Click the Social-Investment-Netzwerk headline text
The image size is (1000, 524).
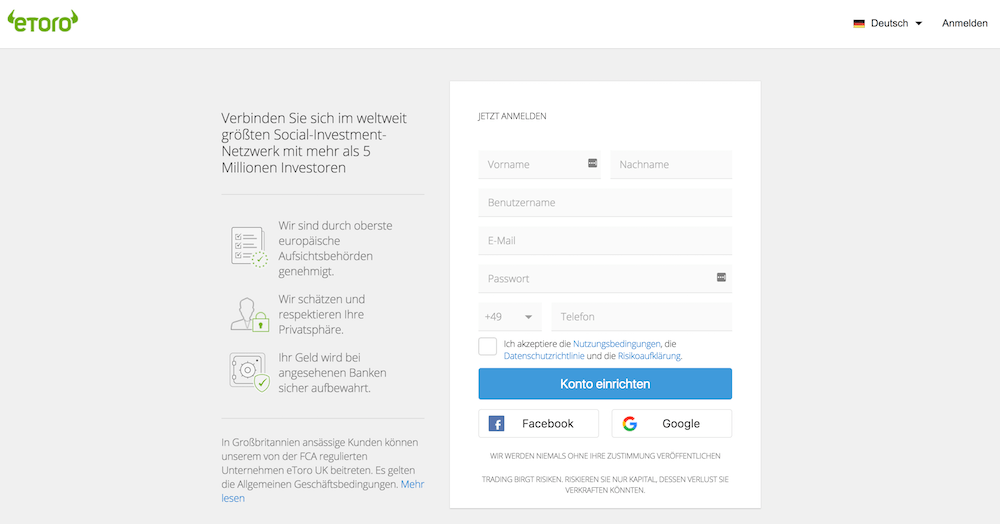314,143
